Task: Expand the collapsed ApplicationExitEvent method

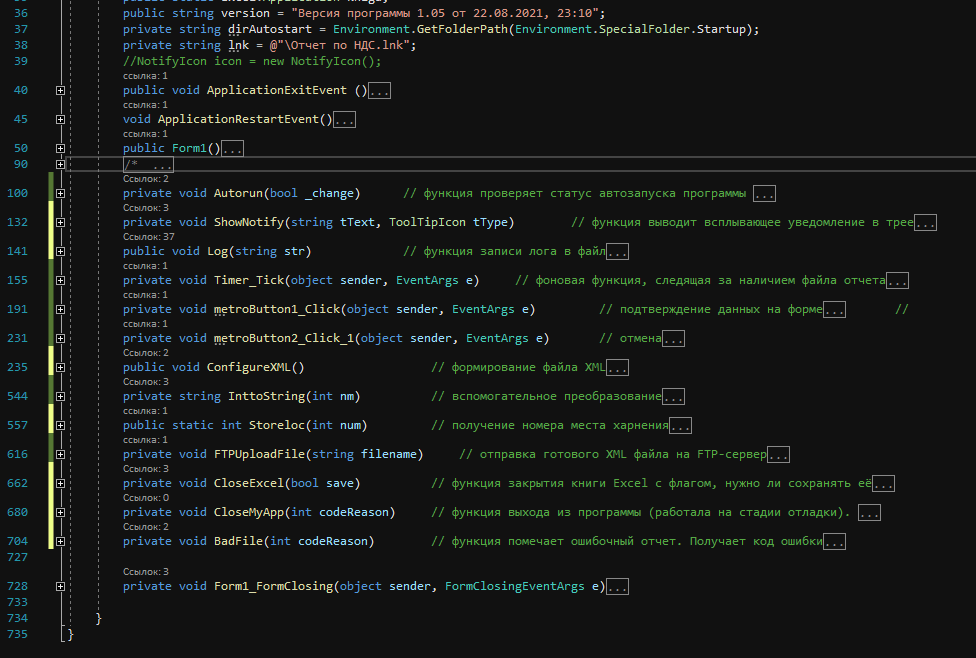Action: [60, 90]
